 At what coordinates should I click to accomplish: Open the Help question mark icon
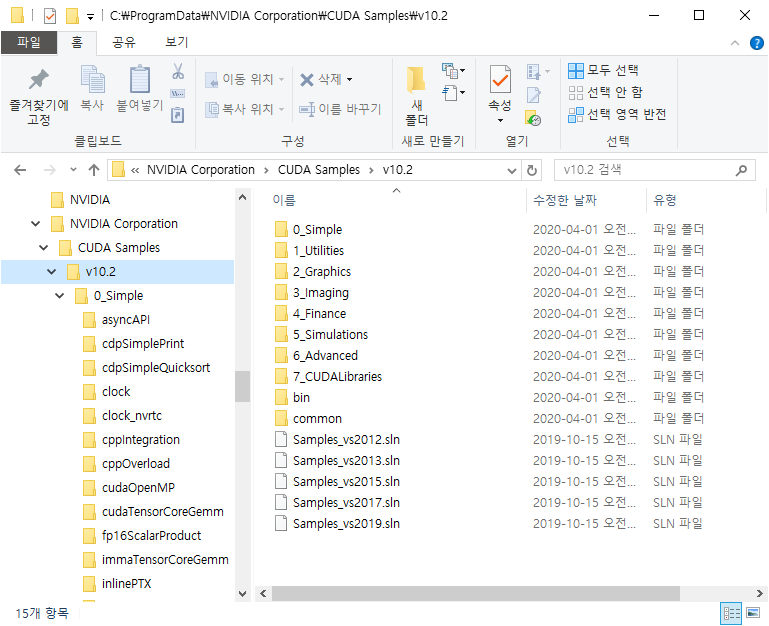coord(757,43)
